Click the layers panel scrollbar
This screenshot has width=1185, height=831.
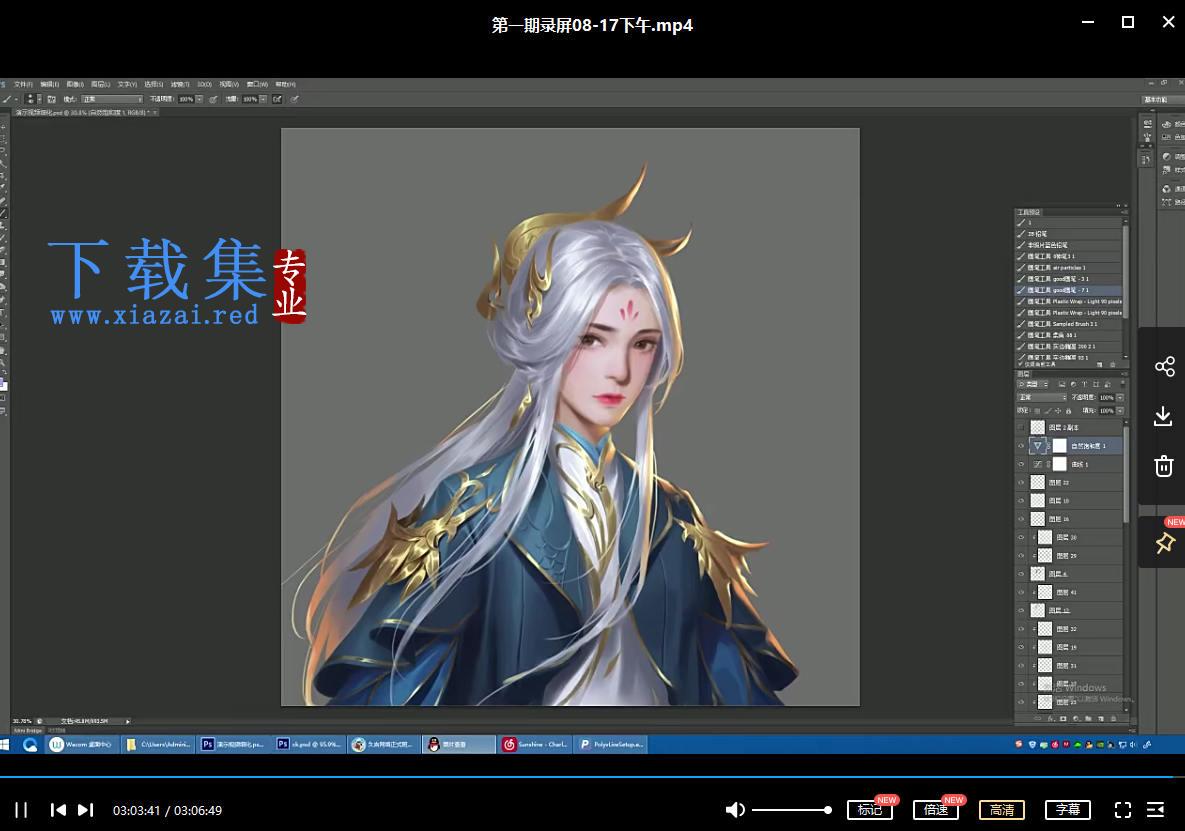[1126, 474]
